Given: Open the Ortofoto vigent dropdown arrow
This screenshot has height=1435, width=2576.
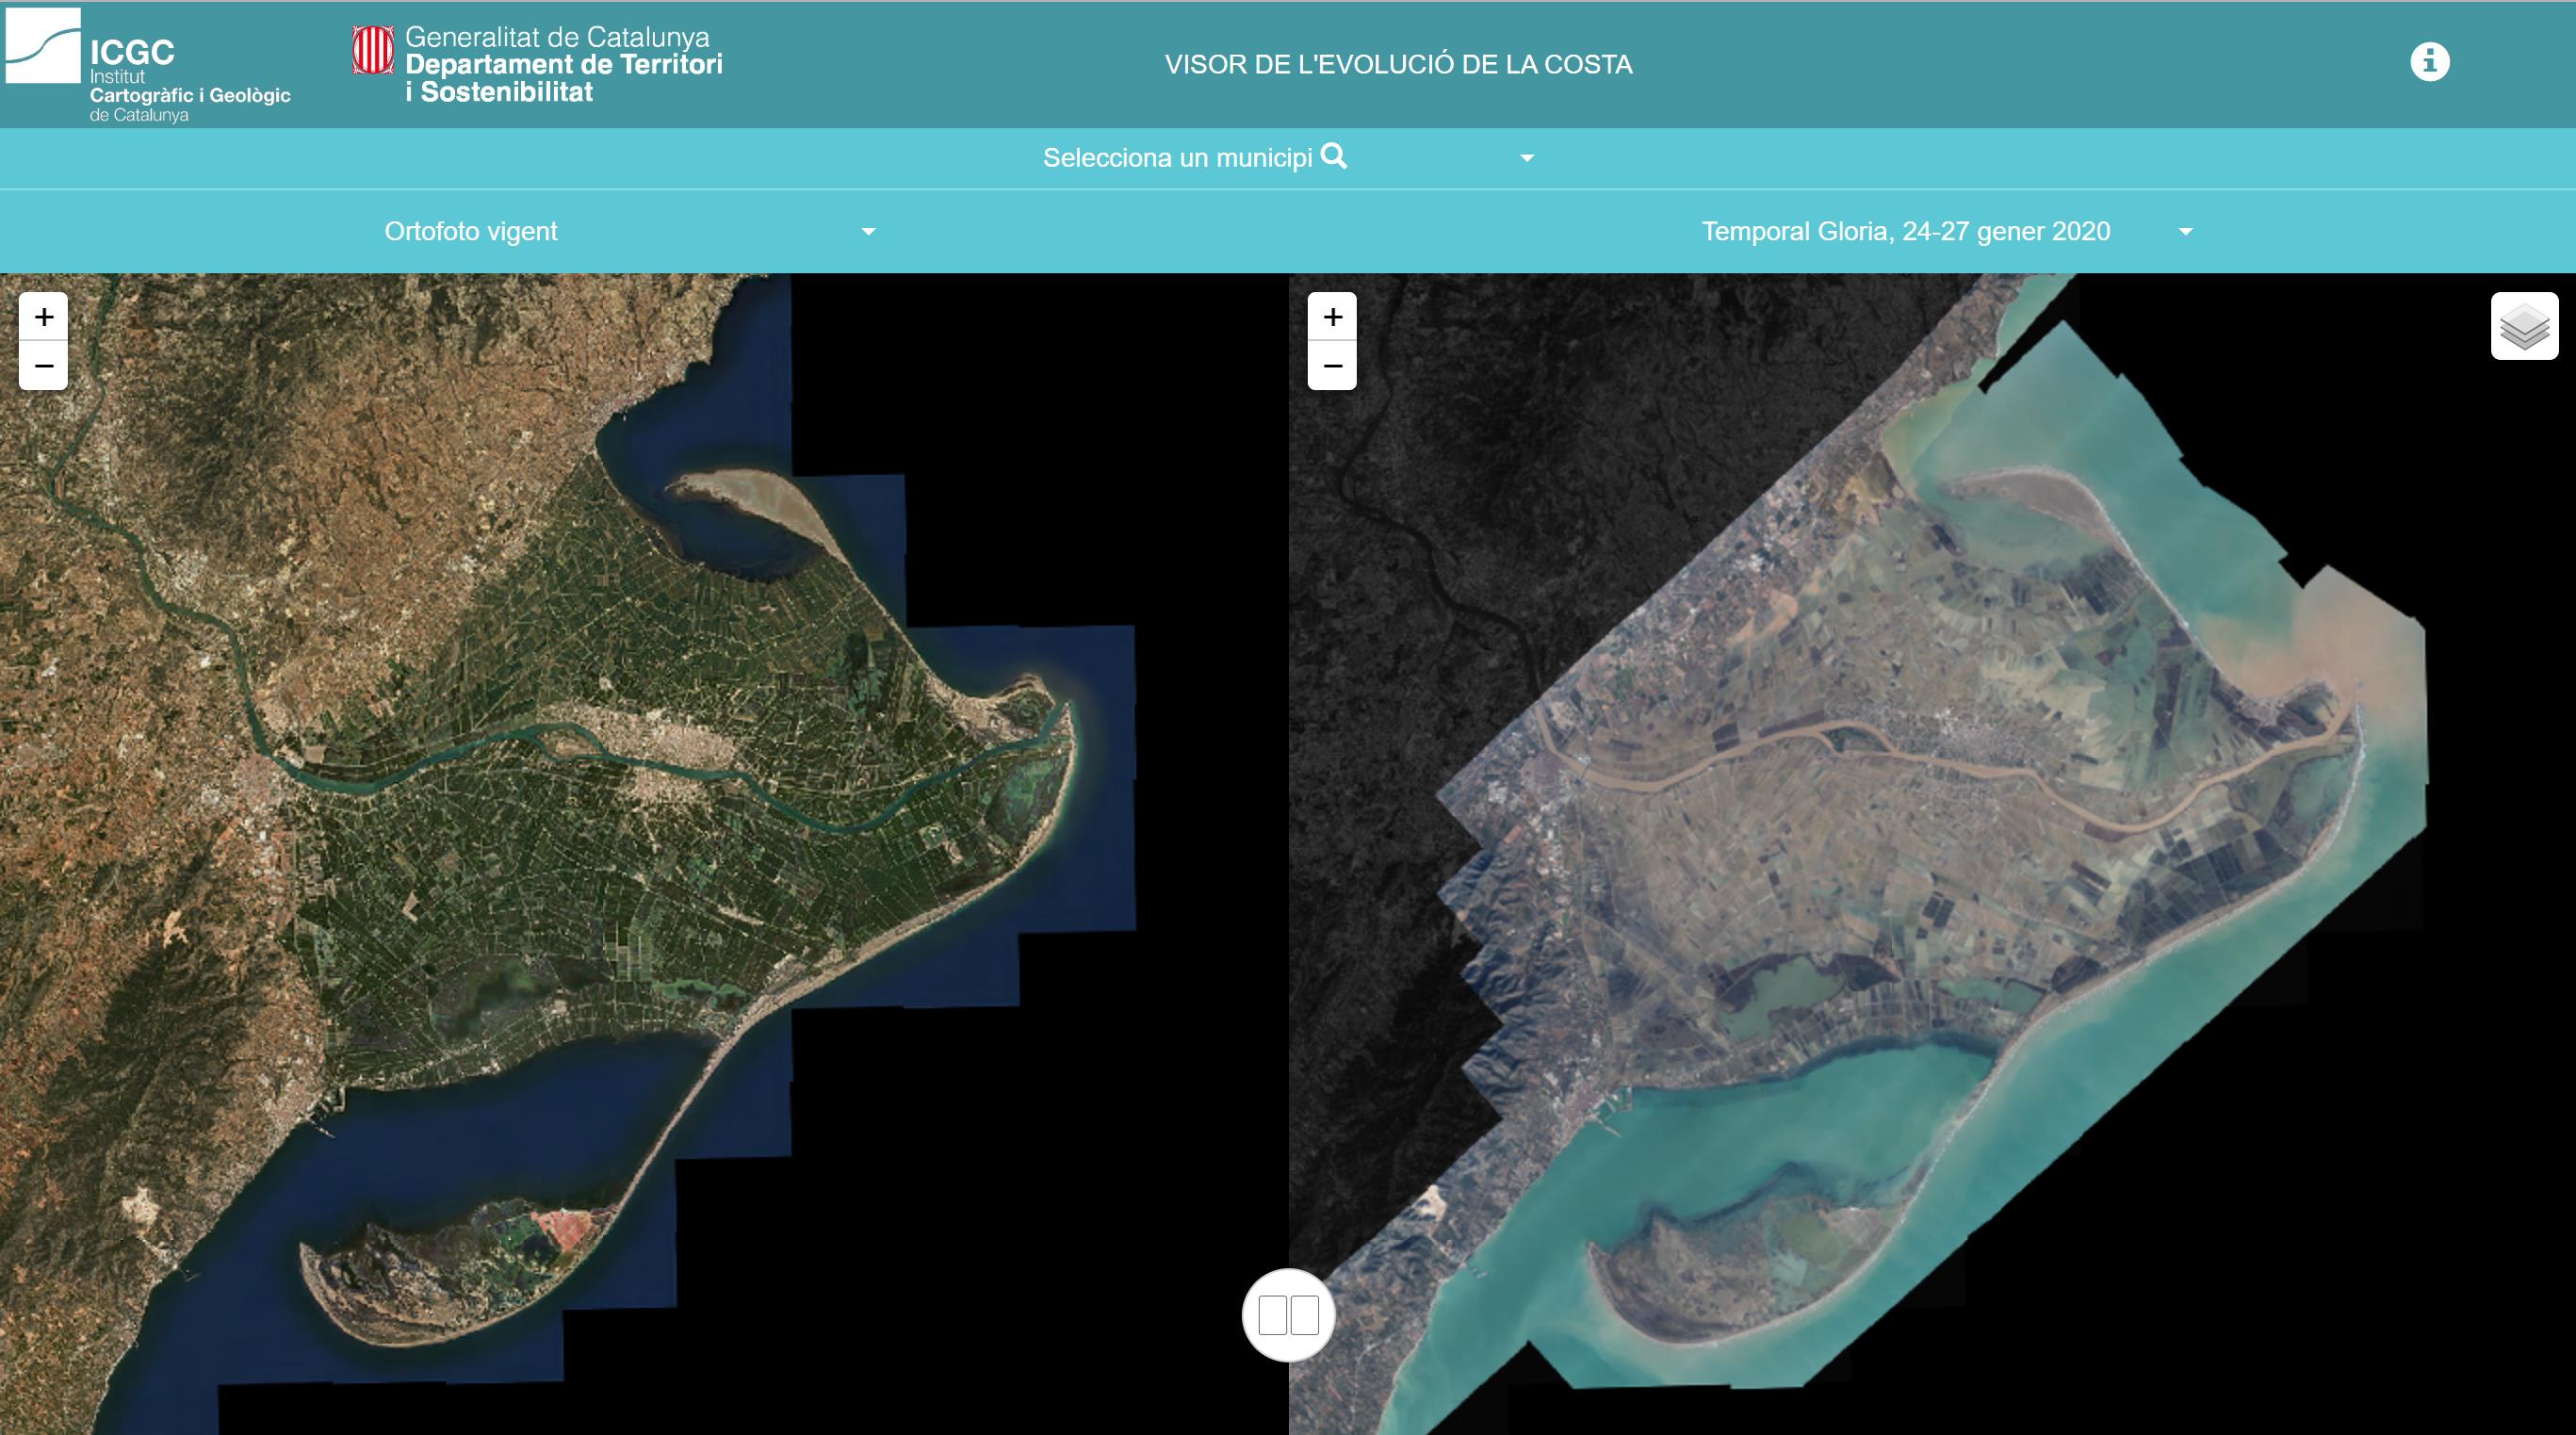Looking at the screenshot, I should [868, 232].
